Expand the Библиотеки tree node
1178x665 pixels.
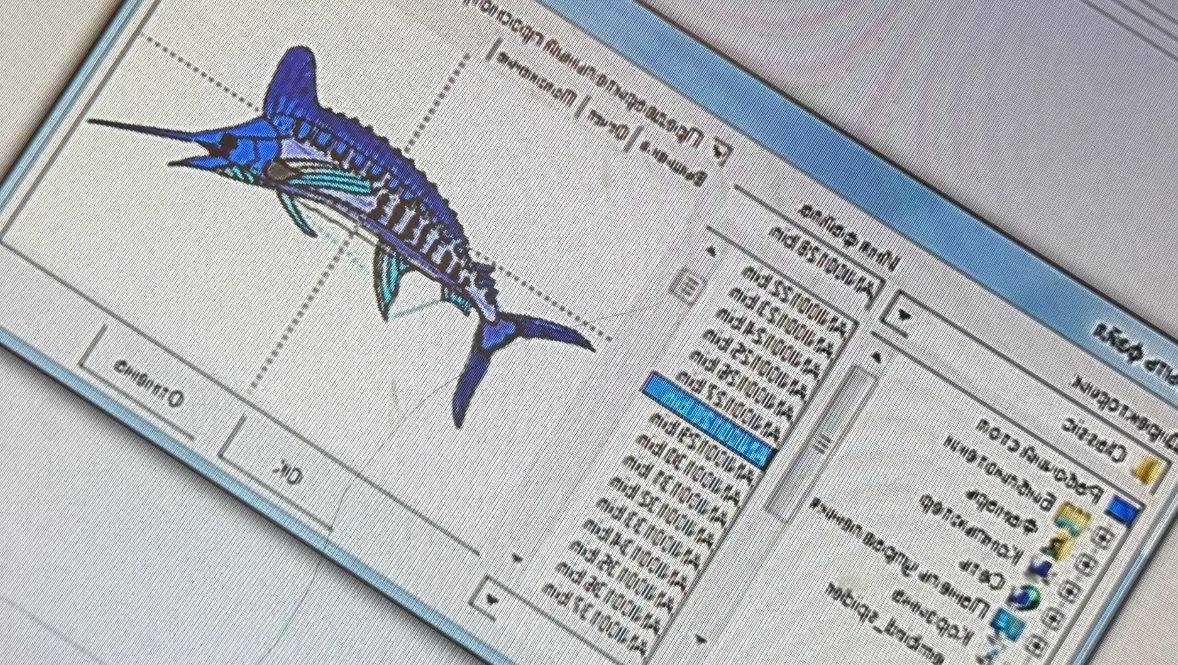click(1103, 537)
